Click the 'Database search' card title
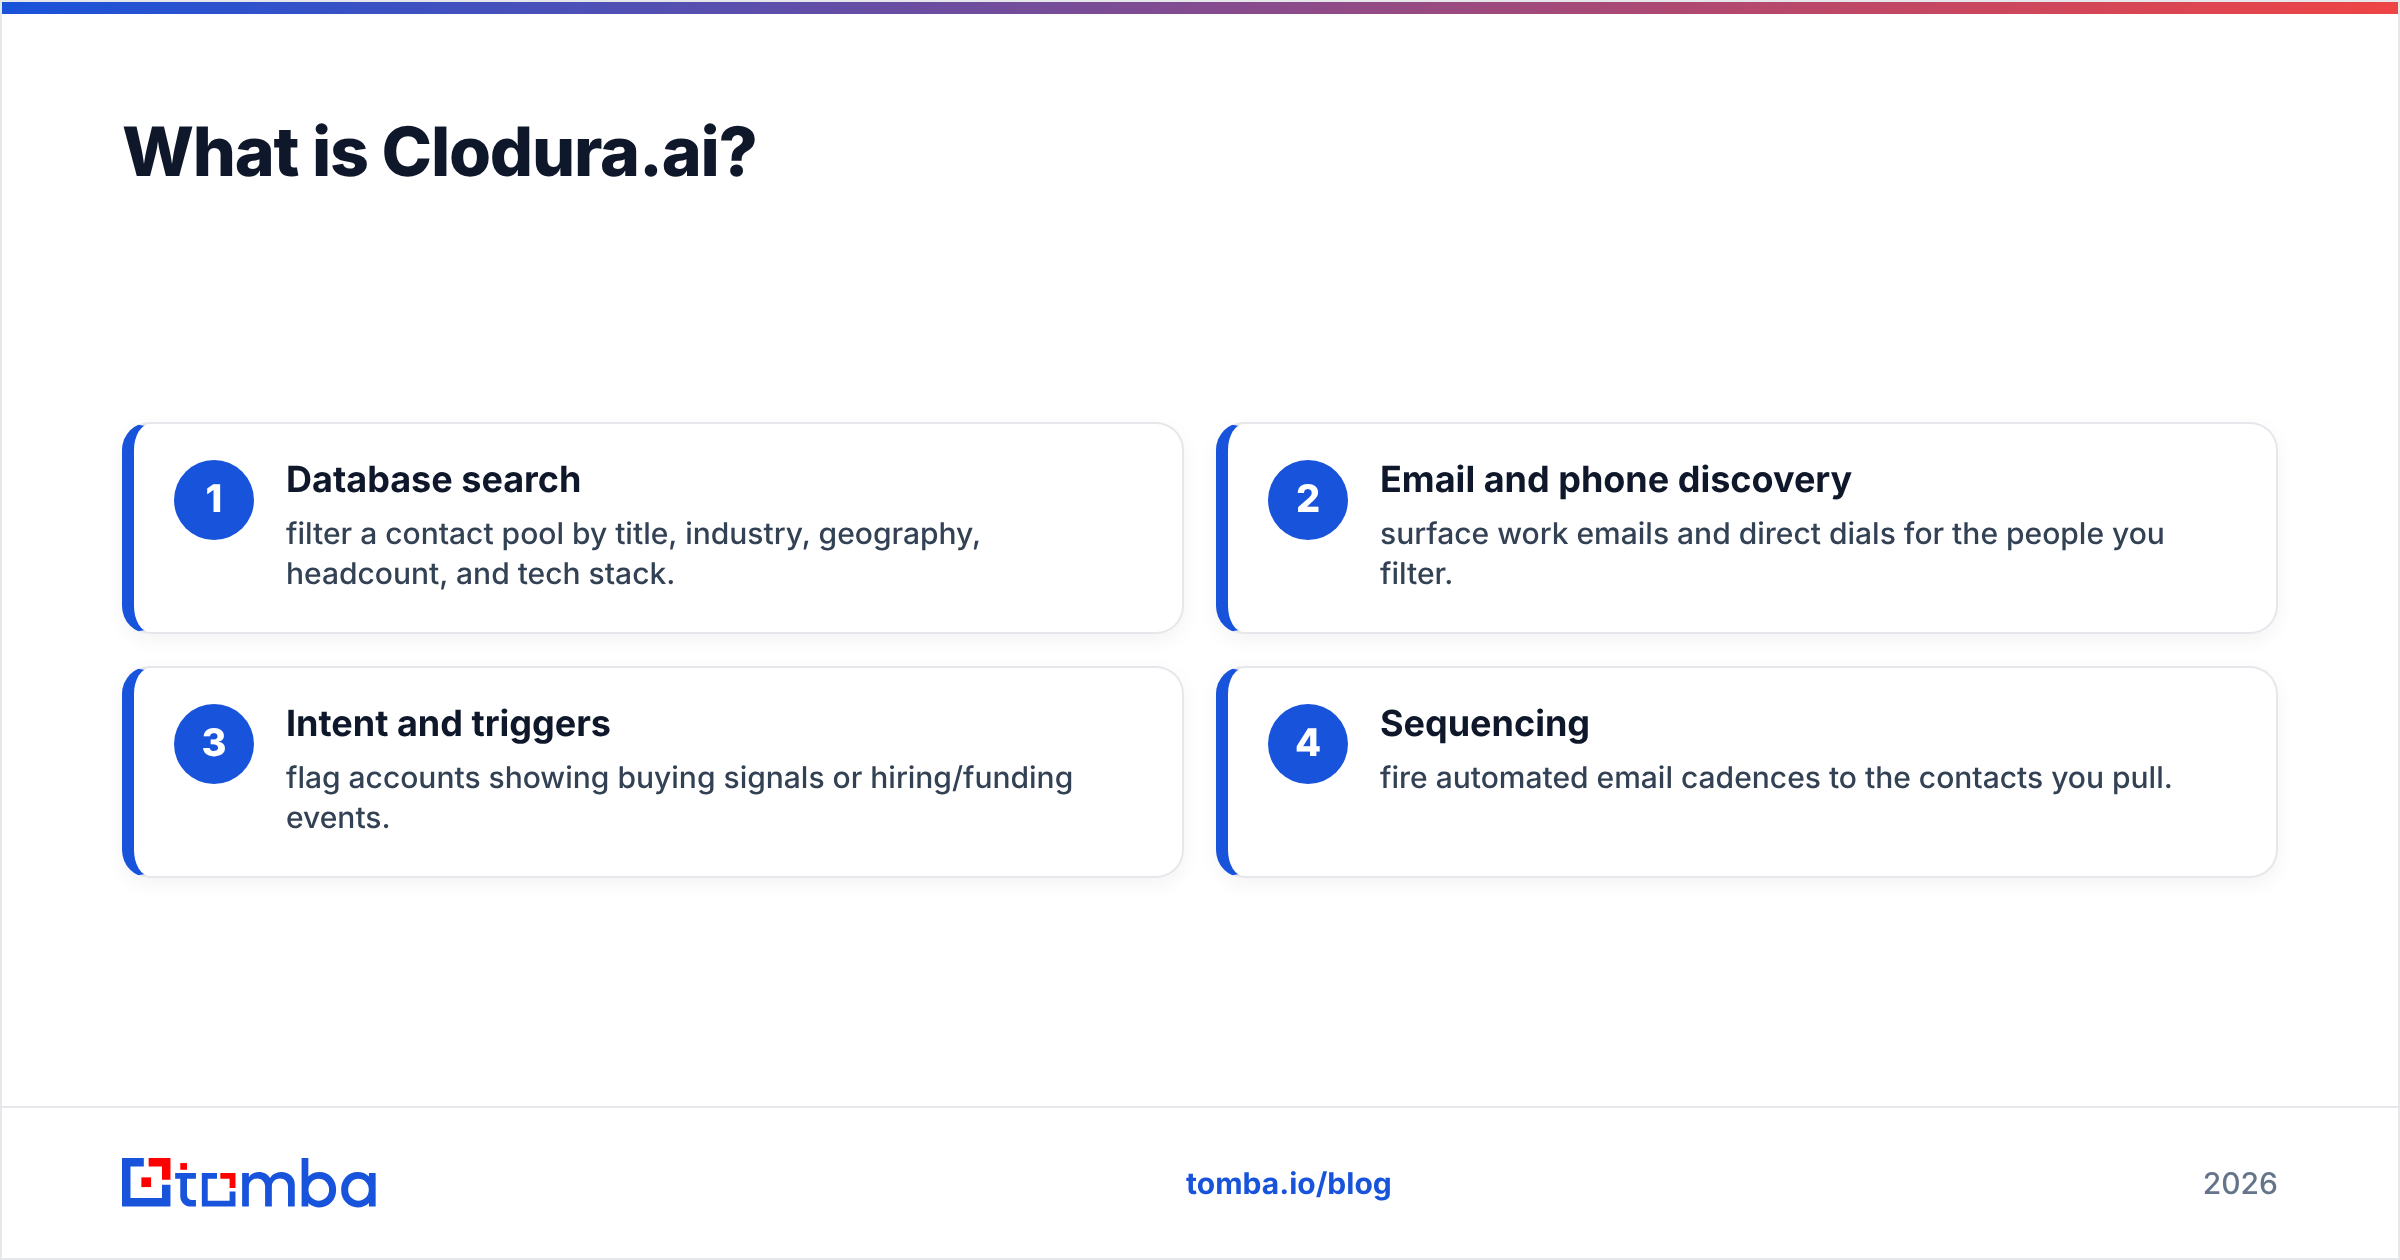This screenshot has height=1260, width=2400. pyautogui.click(x=433, y=480)
